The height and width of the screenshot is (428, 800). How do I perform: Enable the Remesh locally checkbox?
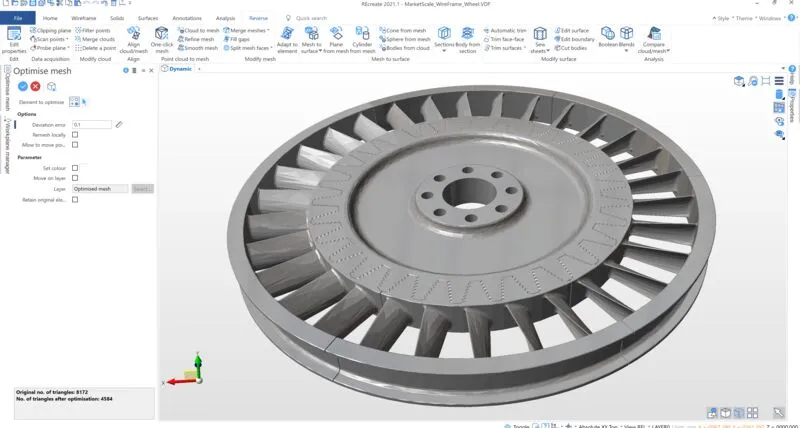click(75, 134)
